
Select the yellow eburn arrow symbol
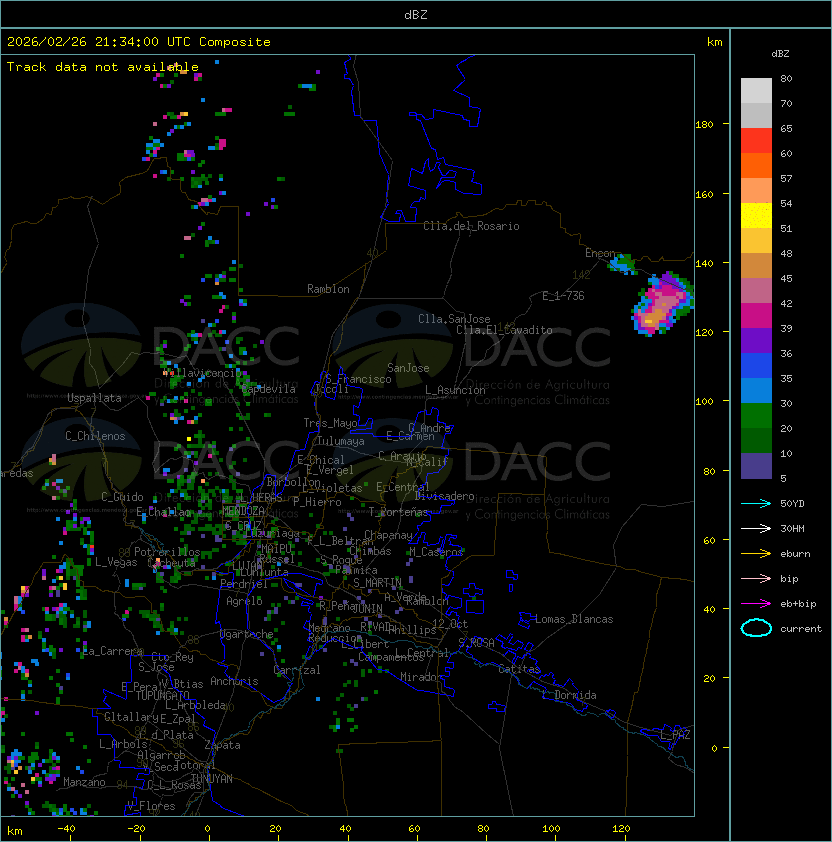point(756,553)
